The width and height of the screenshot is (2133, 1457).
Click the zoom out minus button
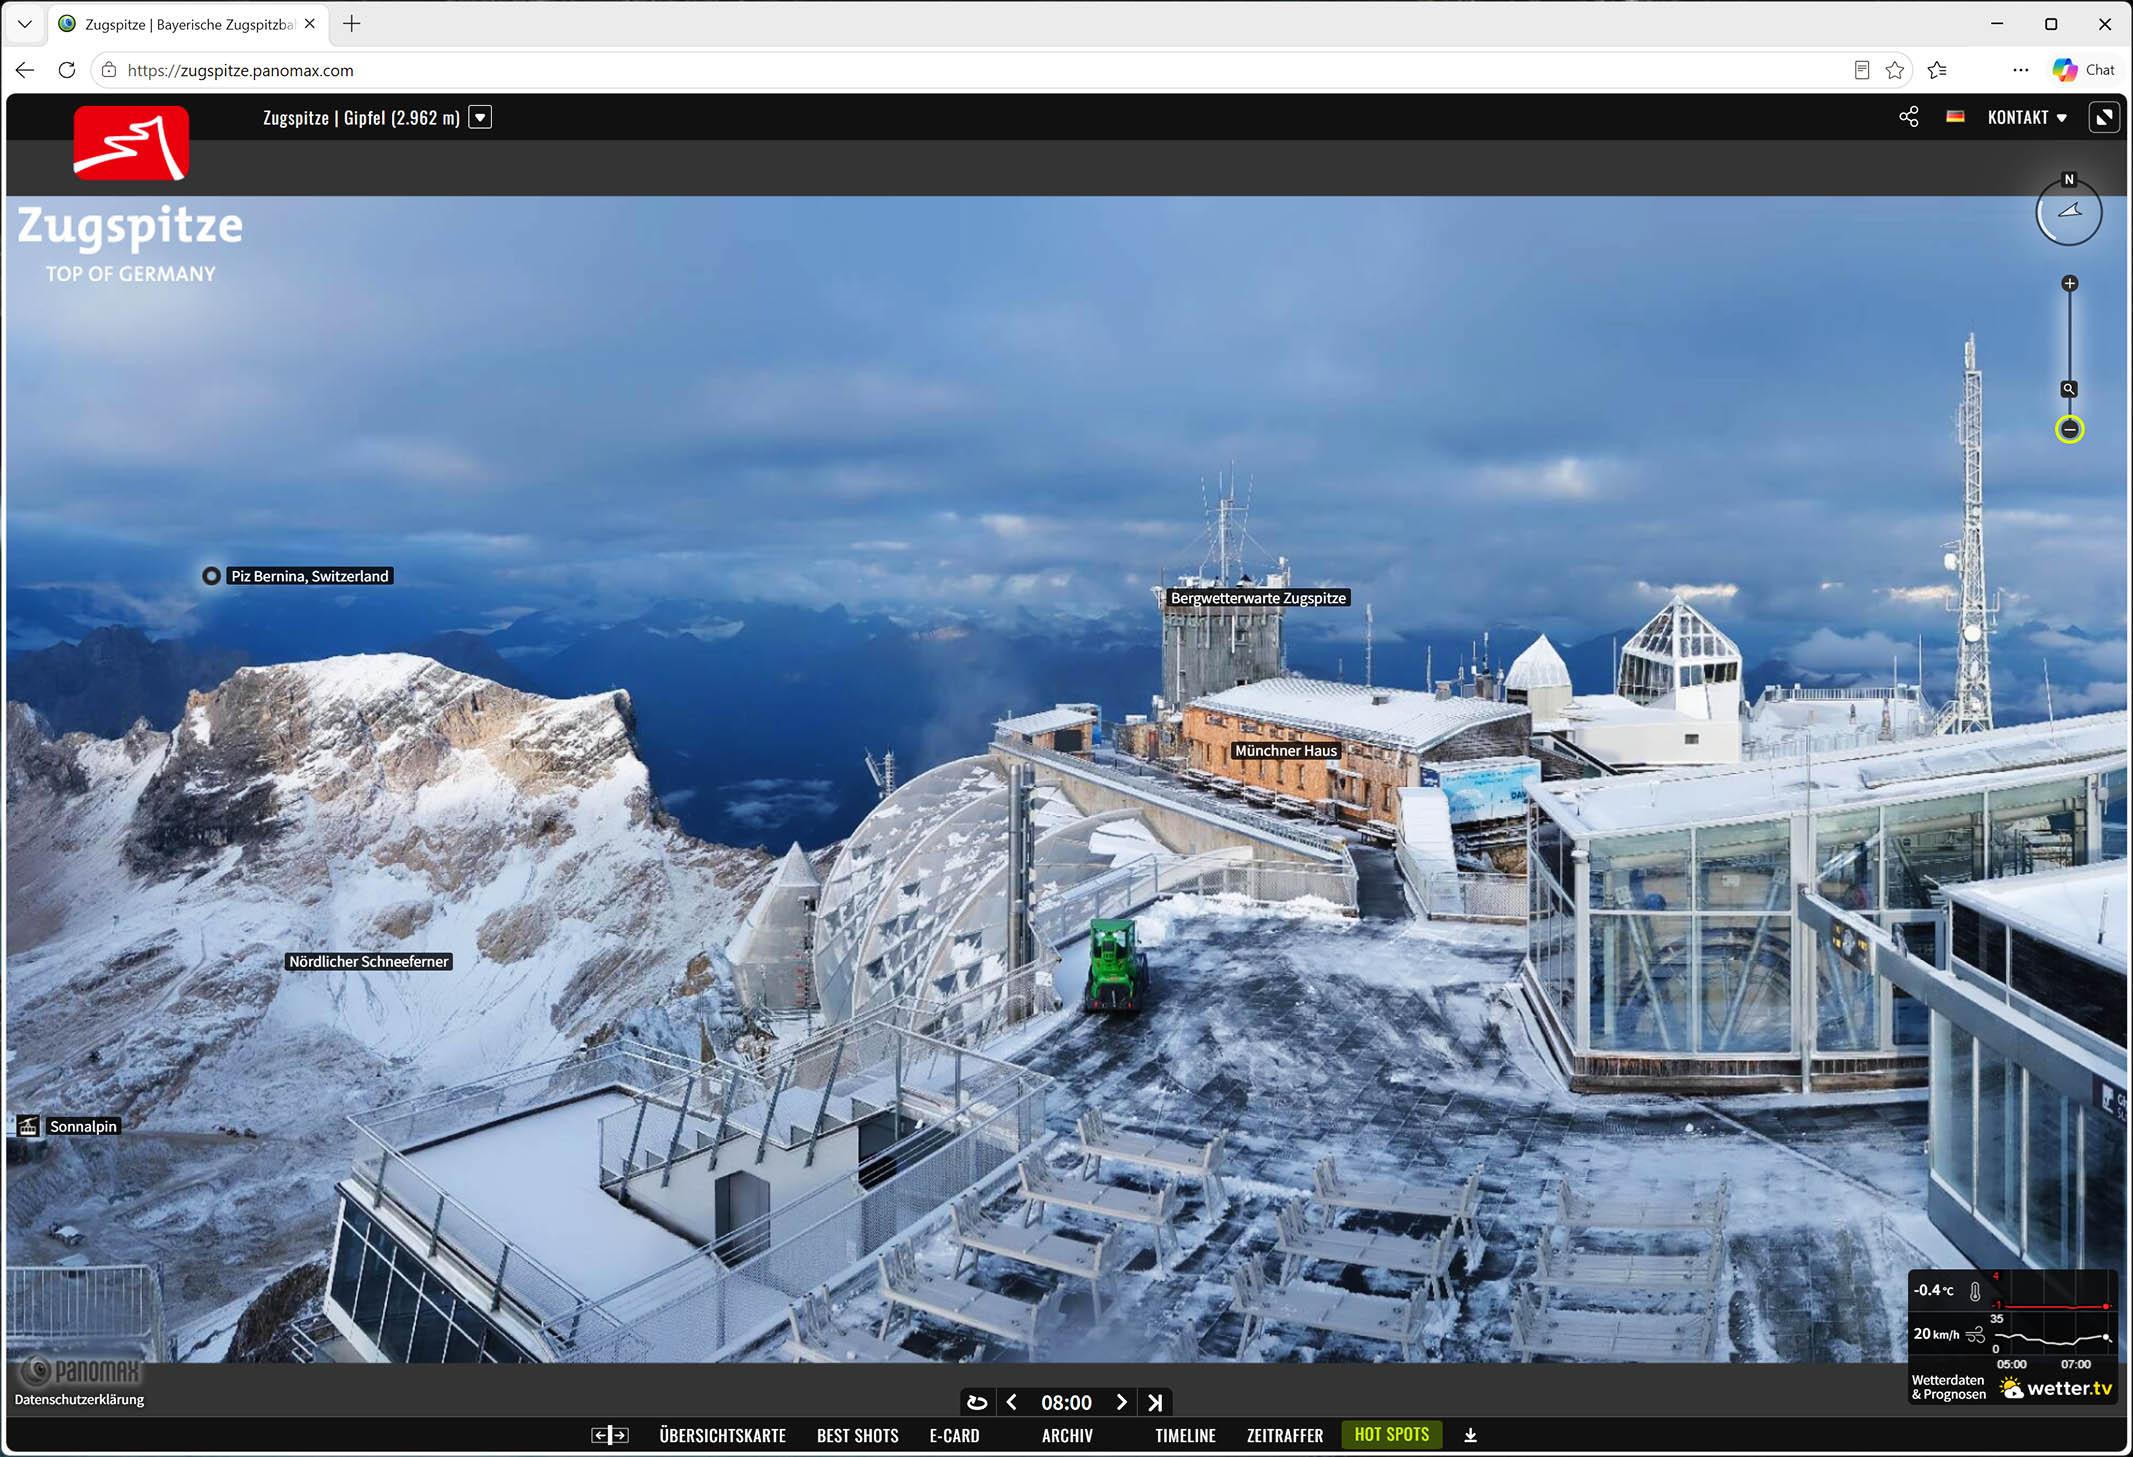2069,429
